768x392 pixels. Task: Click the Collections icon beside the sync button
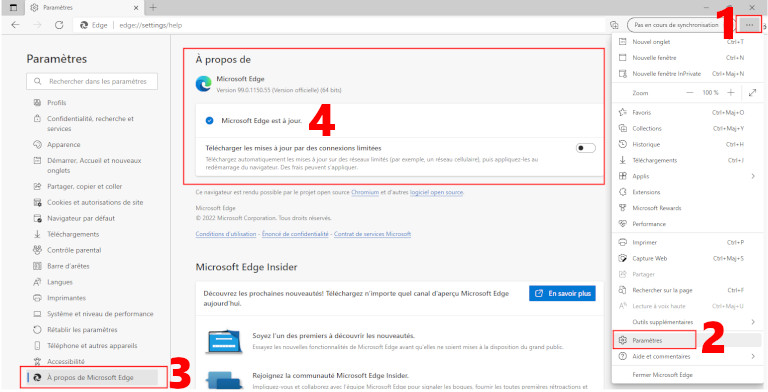pos(614,25)
